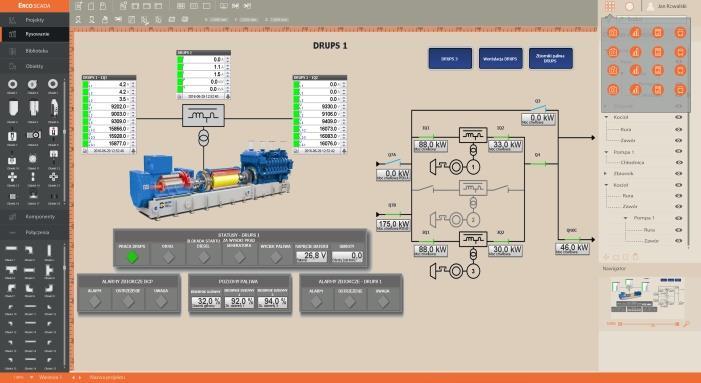Collapse the first Kocioł tree node
Viewport: 701px width, 383px height.
607,117
